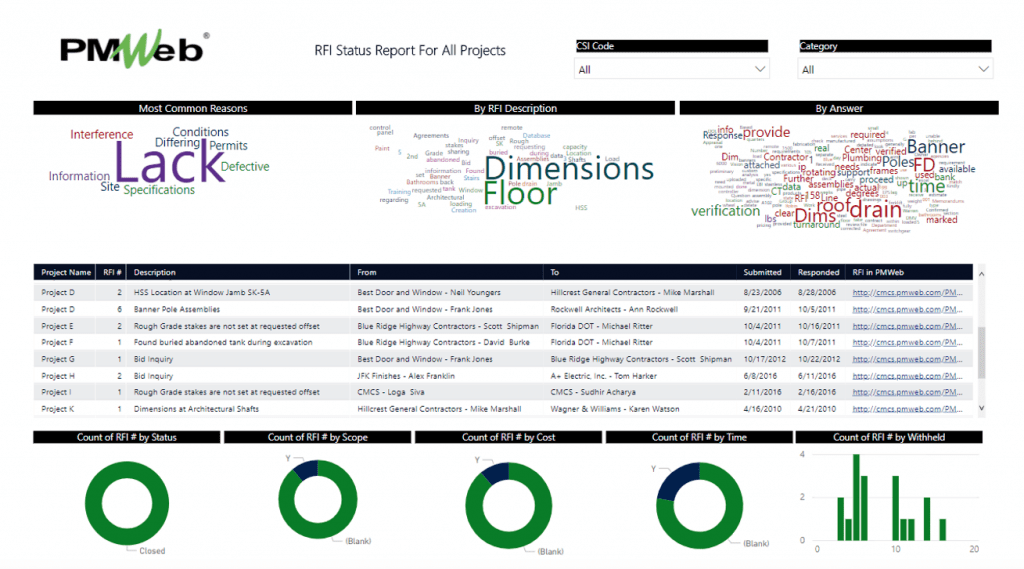Click 'Found buried abandoned tank during excavation' cell
The height and width of the screenshot is (569, 1024).
[223, 342]
